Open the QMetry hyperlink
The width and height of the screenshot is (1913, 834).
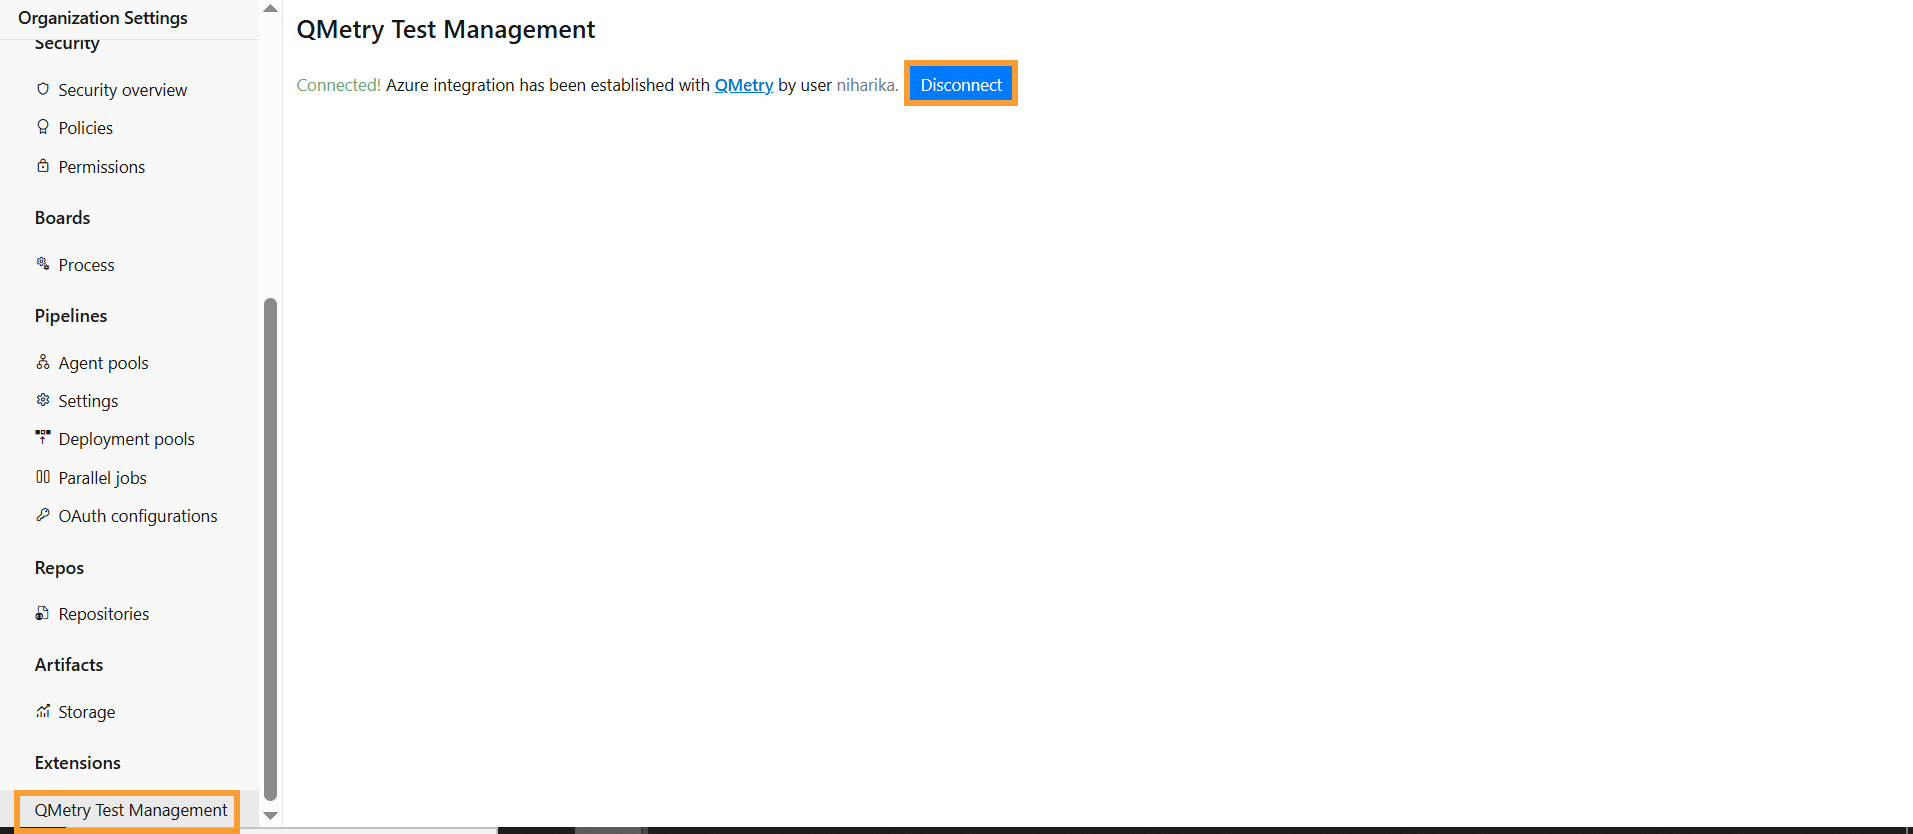[744, 85]
